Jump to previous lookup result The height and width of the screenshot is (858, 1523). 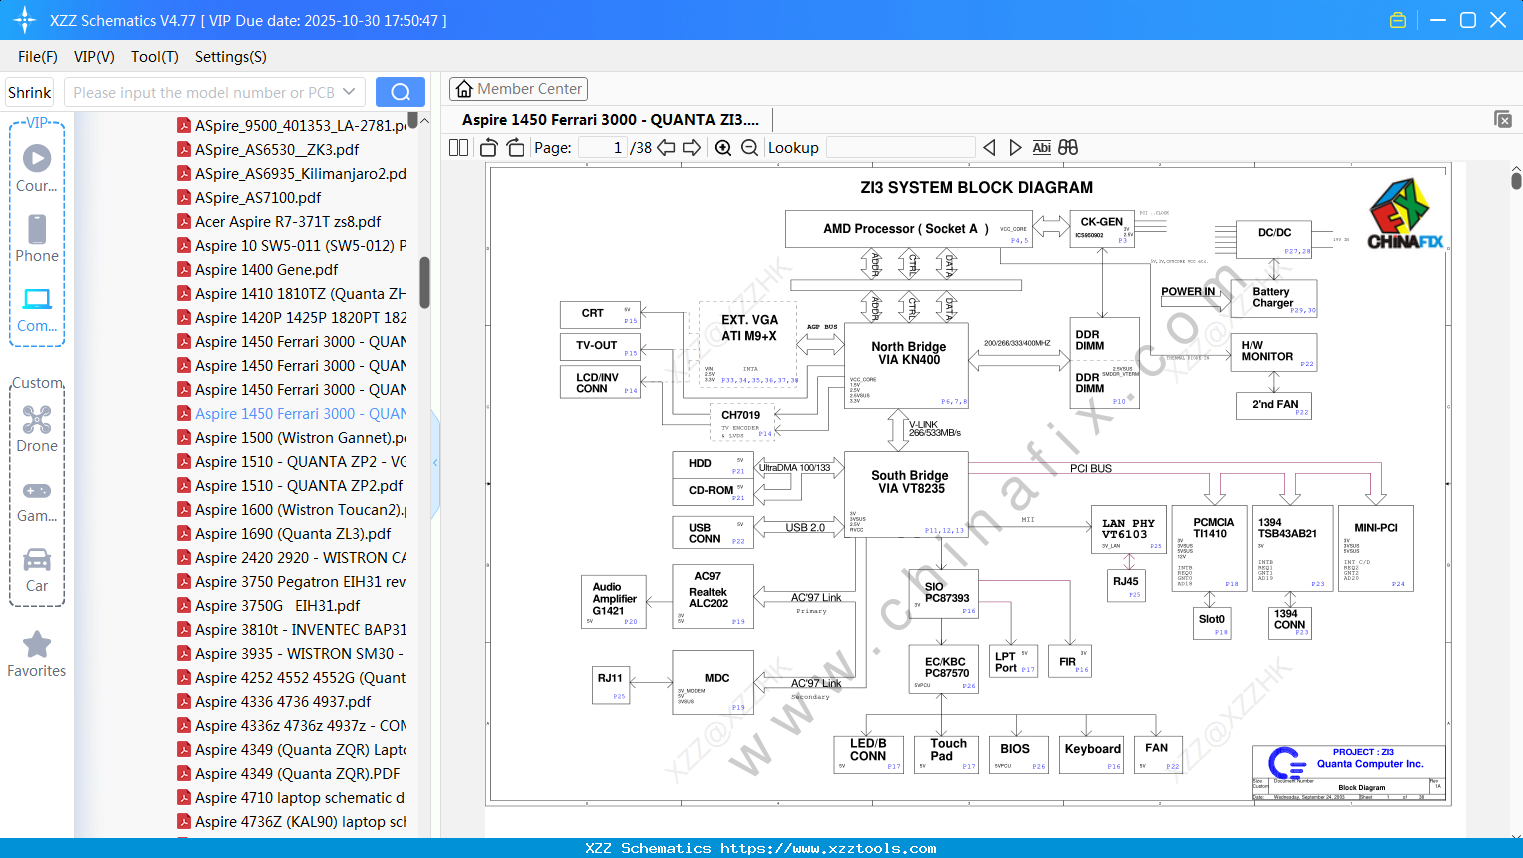click(x=989, y=148)
